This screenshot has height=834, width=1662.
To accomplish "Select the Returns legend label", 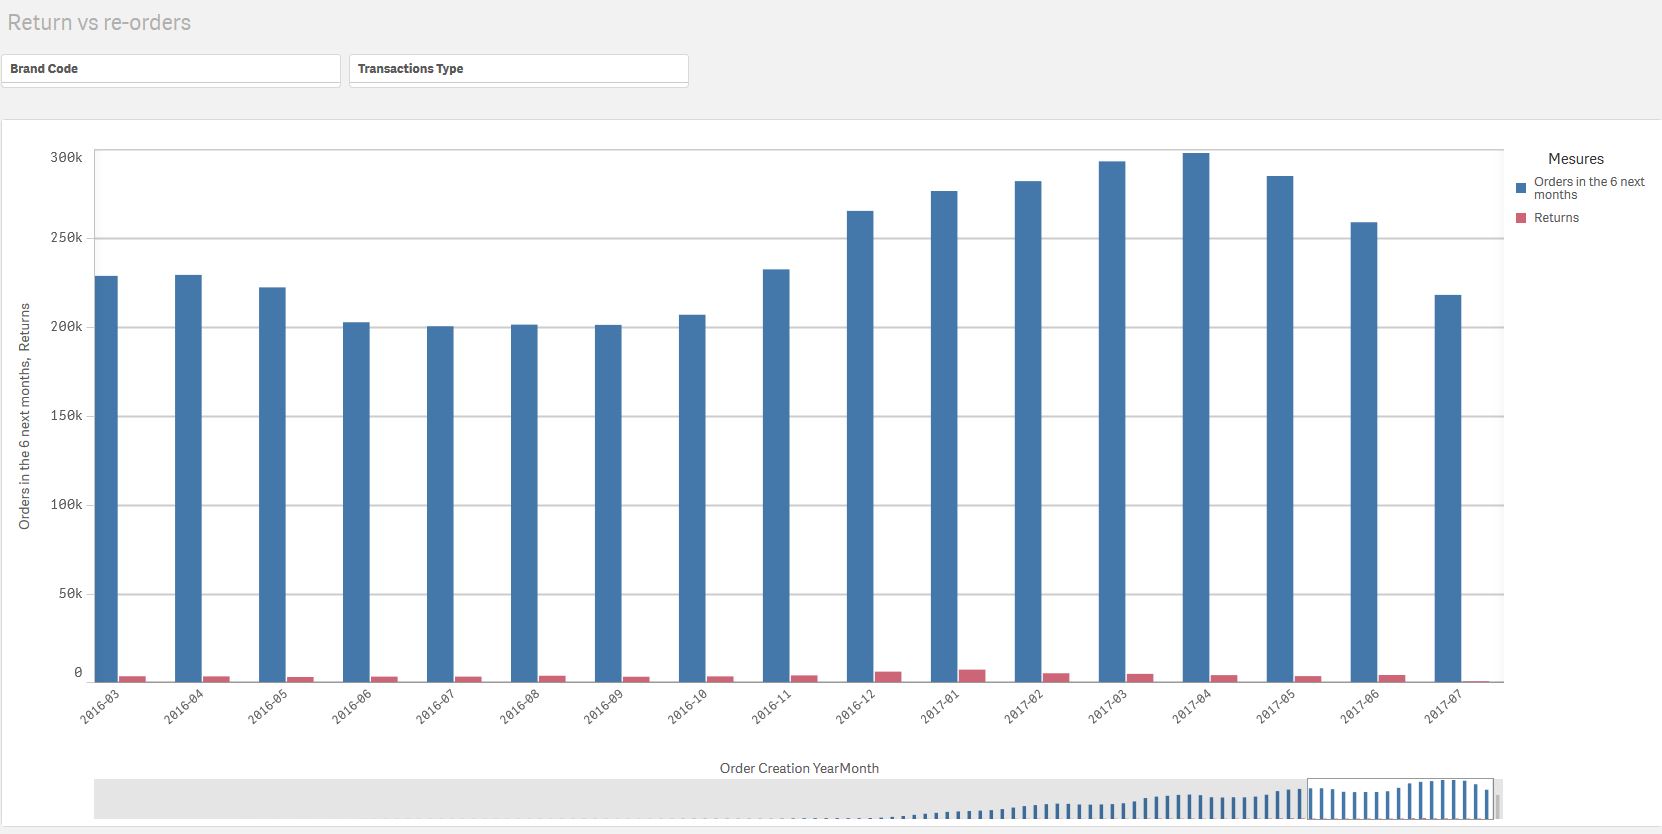I will (1556, 218).
